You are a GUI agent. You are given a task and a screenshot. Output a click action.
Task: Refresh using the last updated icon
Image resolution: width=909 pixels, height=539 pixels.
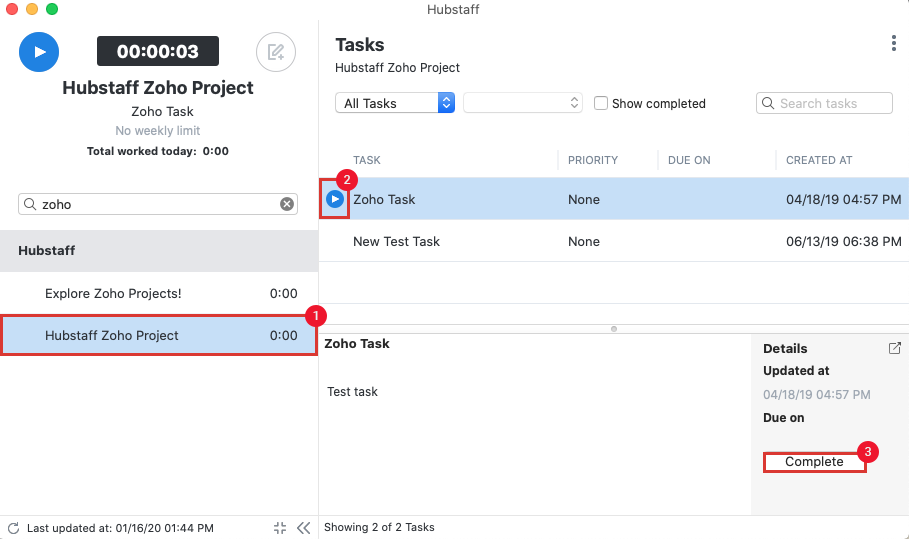[x=13, y=528]
